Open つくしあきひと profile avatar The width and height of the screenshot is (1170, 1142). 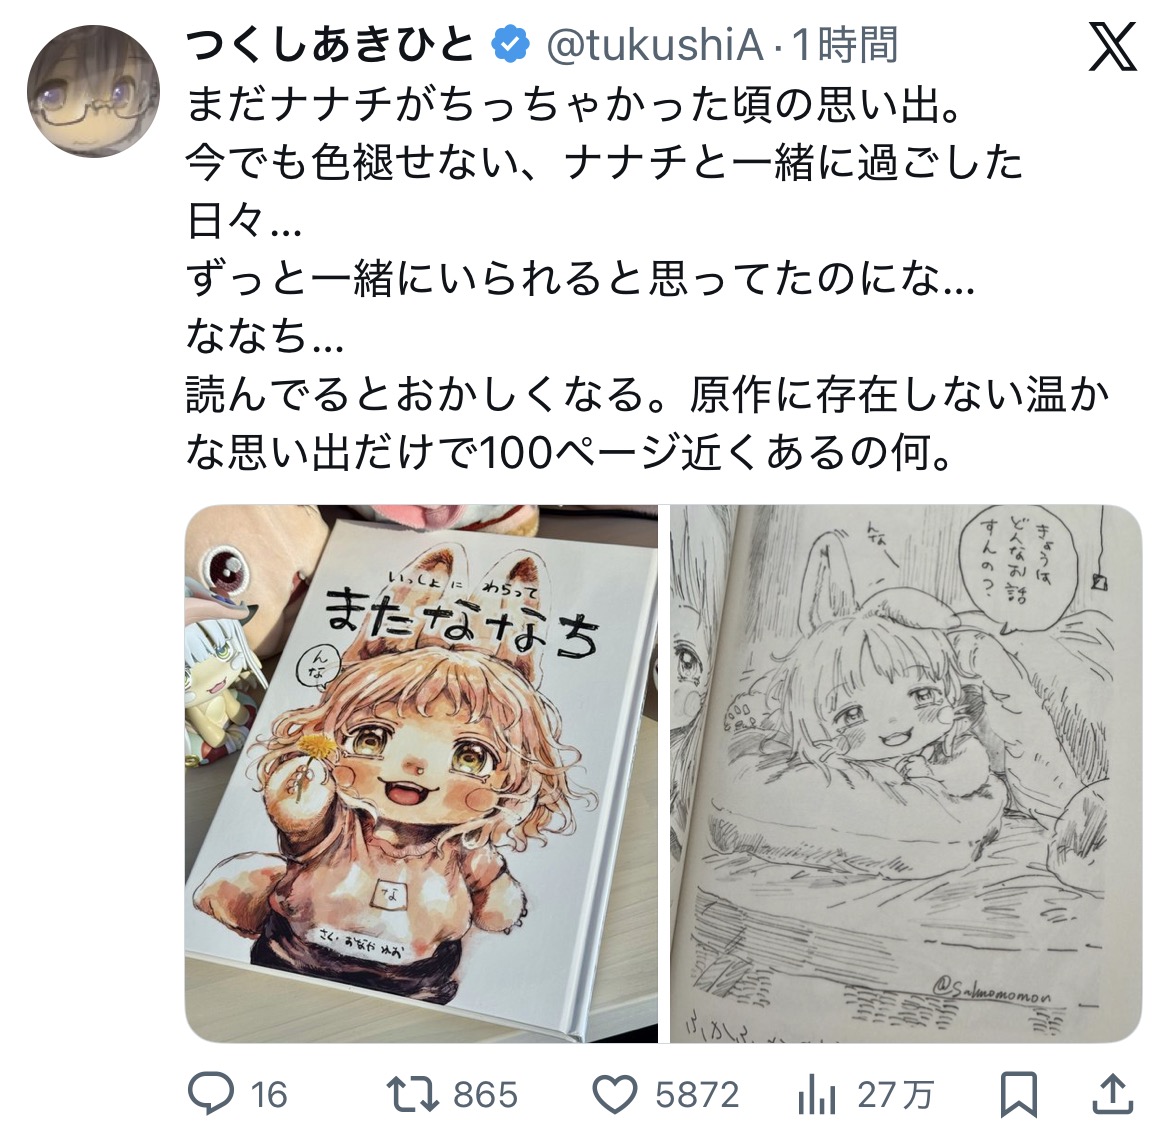point(93,91)
